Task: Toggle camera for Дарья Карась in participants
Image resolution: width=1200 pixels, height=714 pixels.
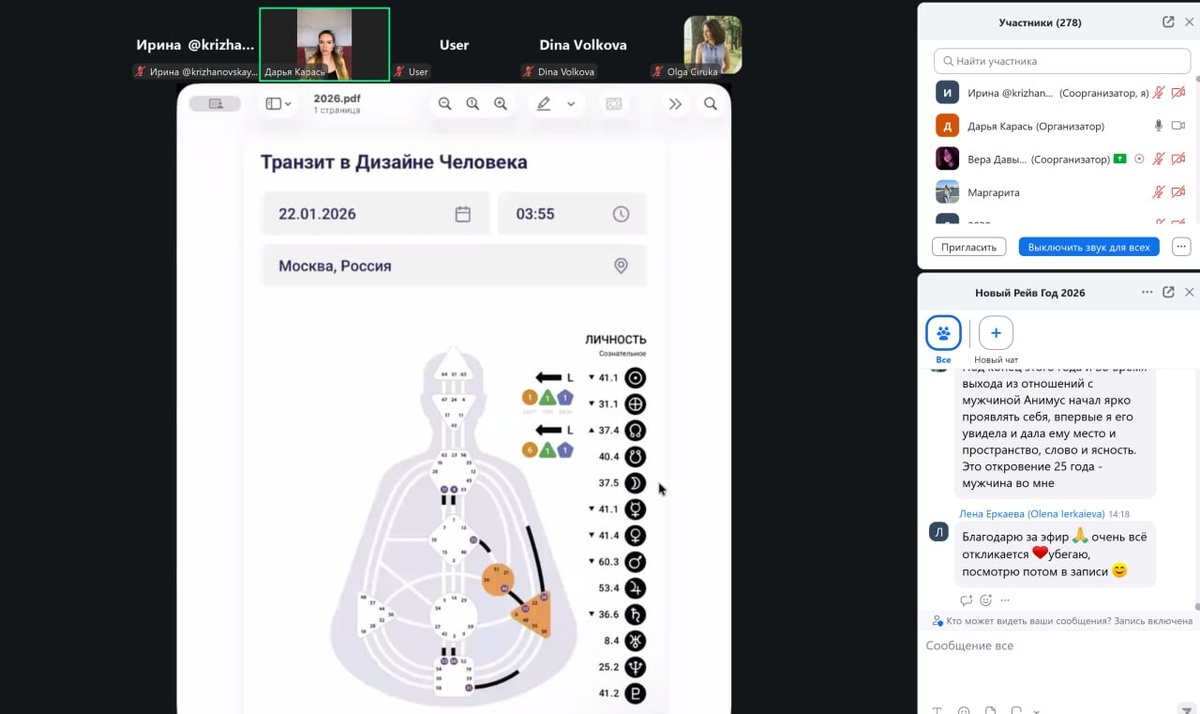Action: (x=1178, y=126)
